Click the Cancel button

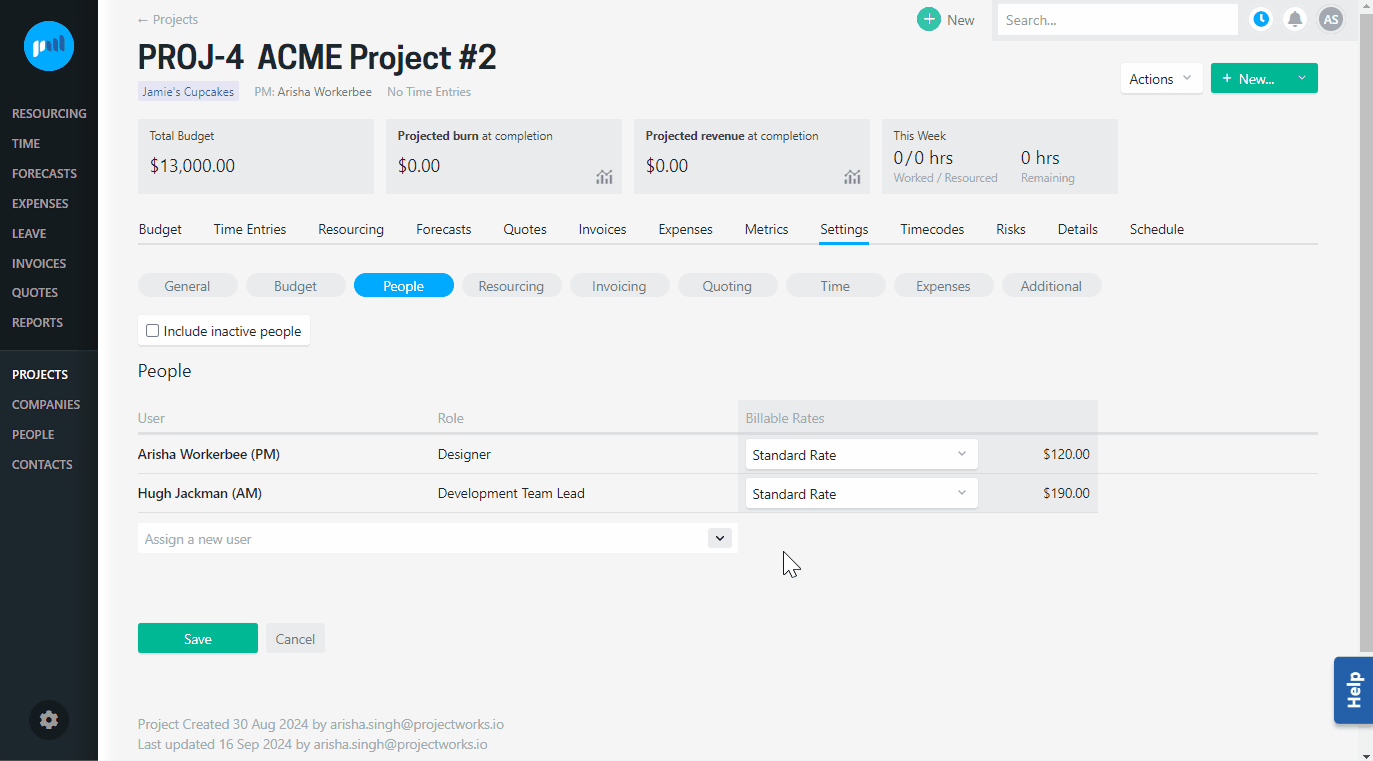[295, 639]
